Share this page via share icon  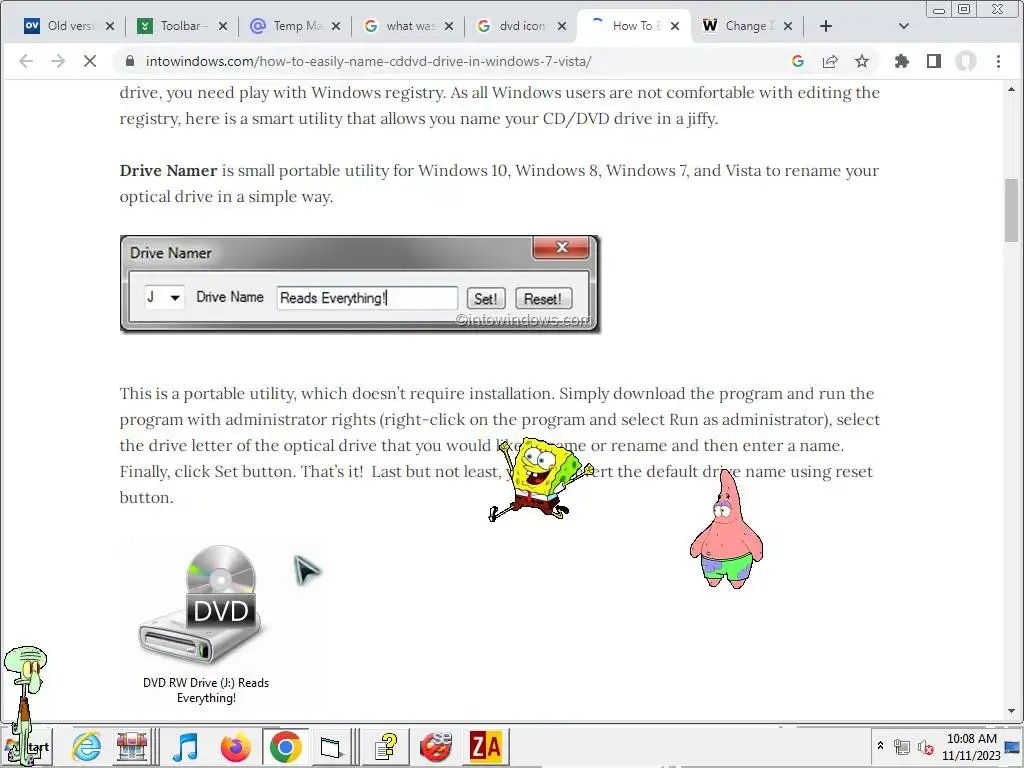point(830,61)
